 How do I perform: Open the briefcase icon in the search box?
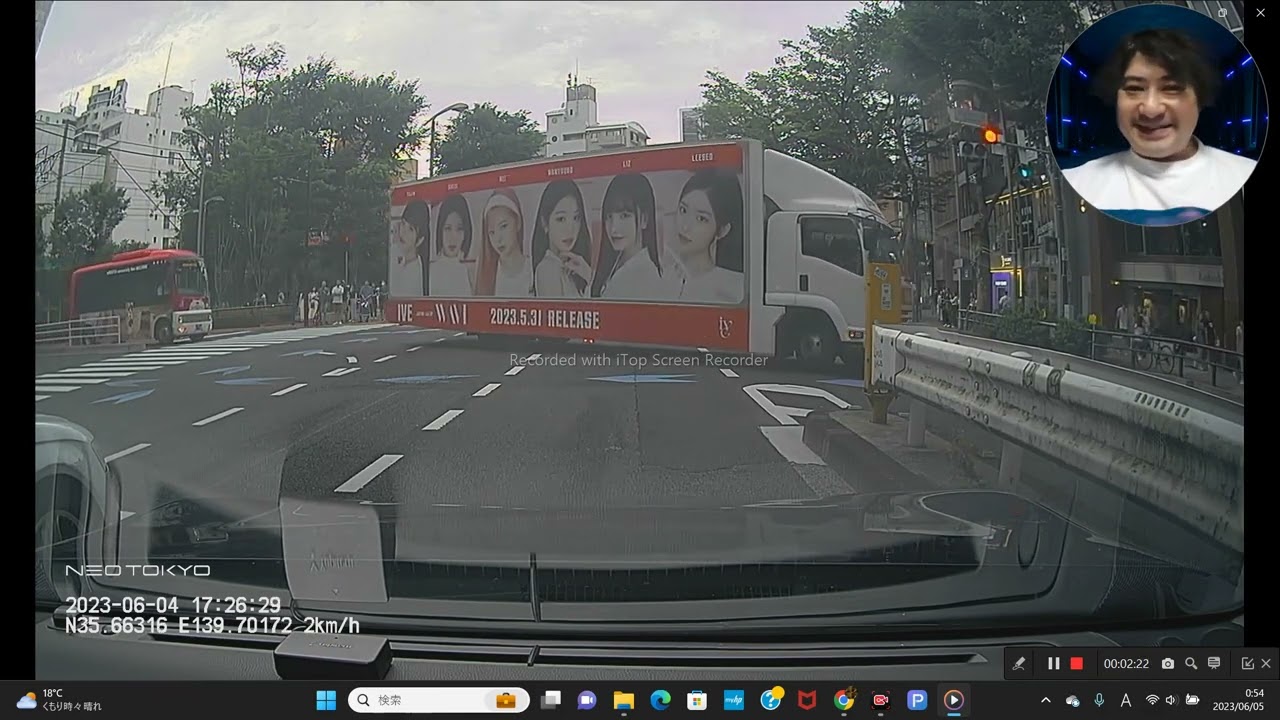506,700
